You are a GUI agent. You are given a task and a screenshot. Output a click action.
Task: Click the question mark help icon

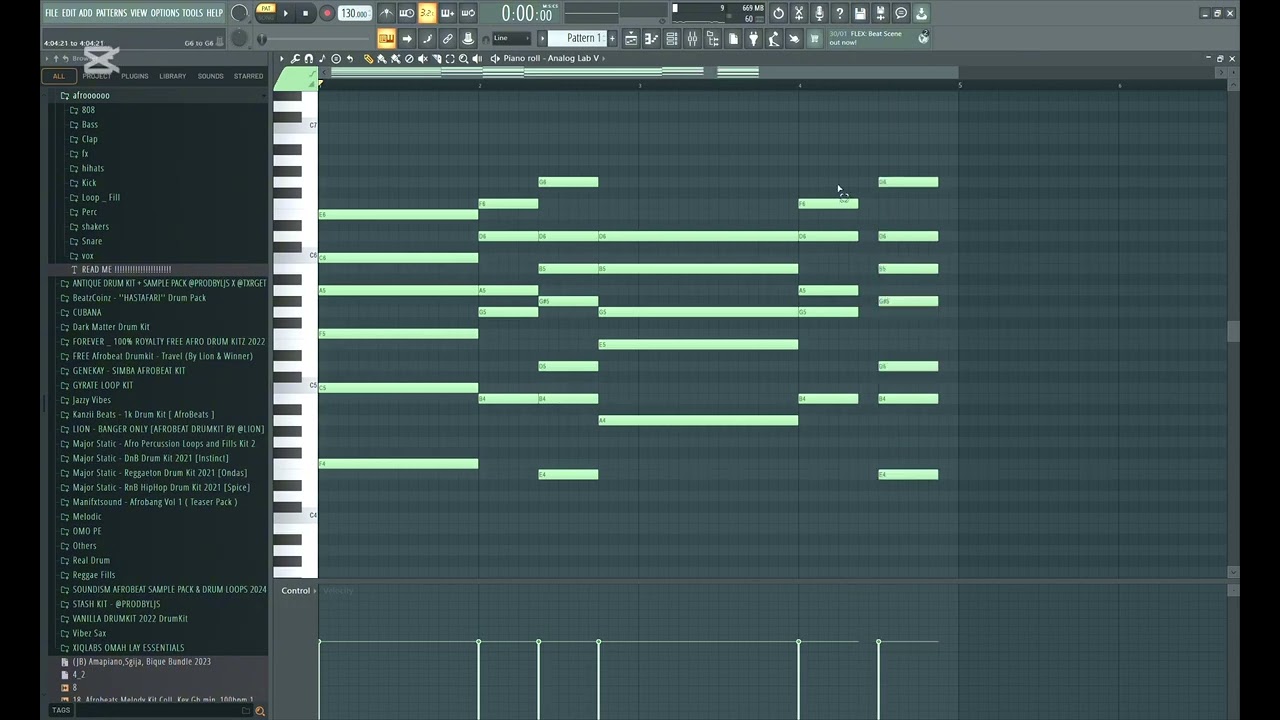pos(839,13)
